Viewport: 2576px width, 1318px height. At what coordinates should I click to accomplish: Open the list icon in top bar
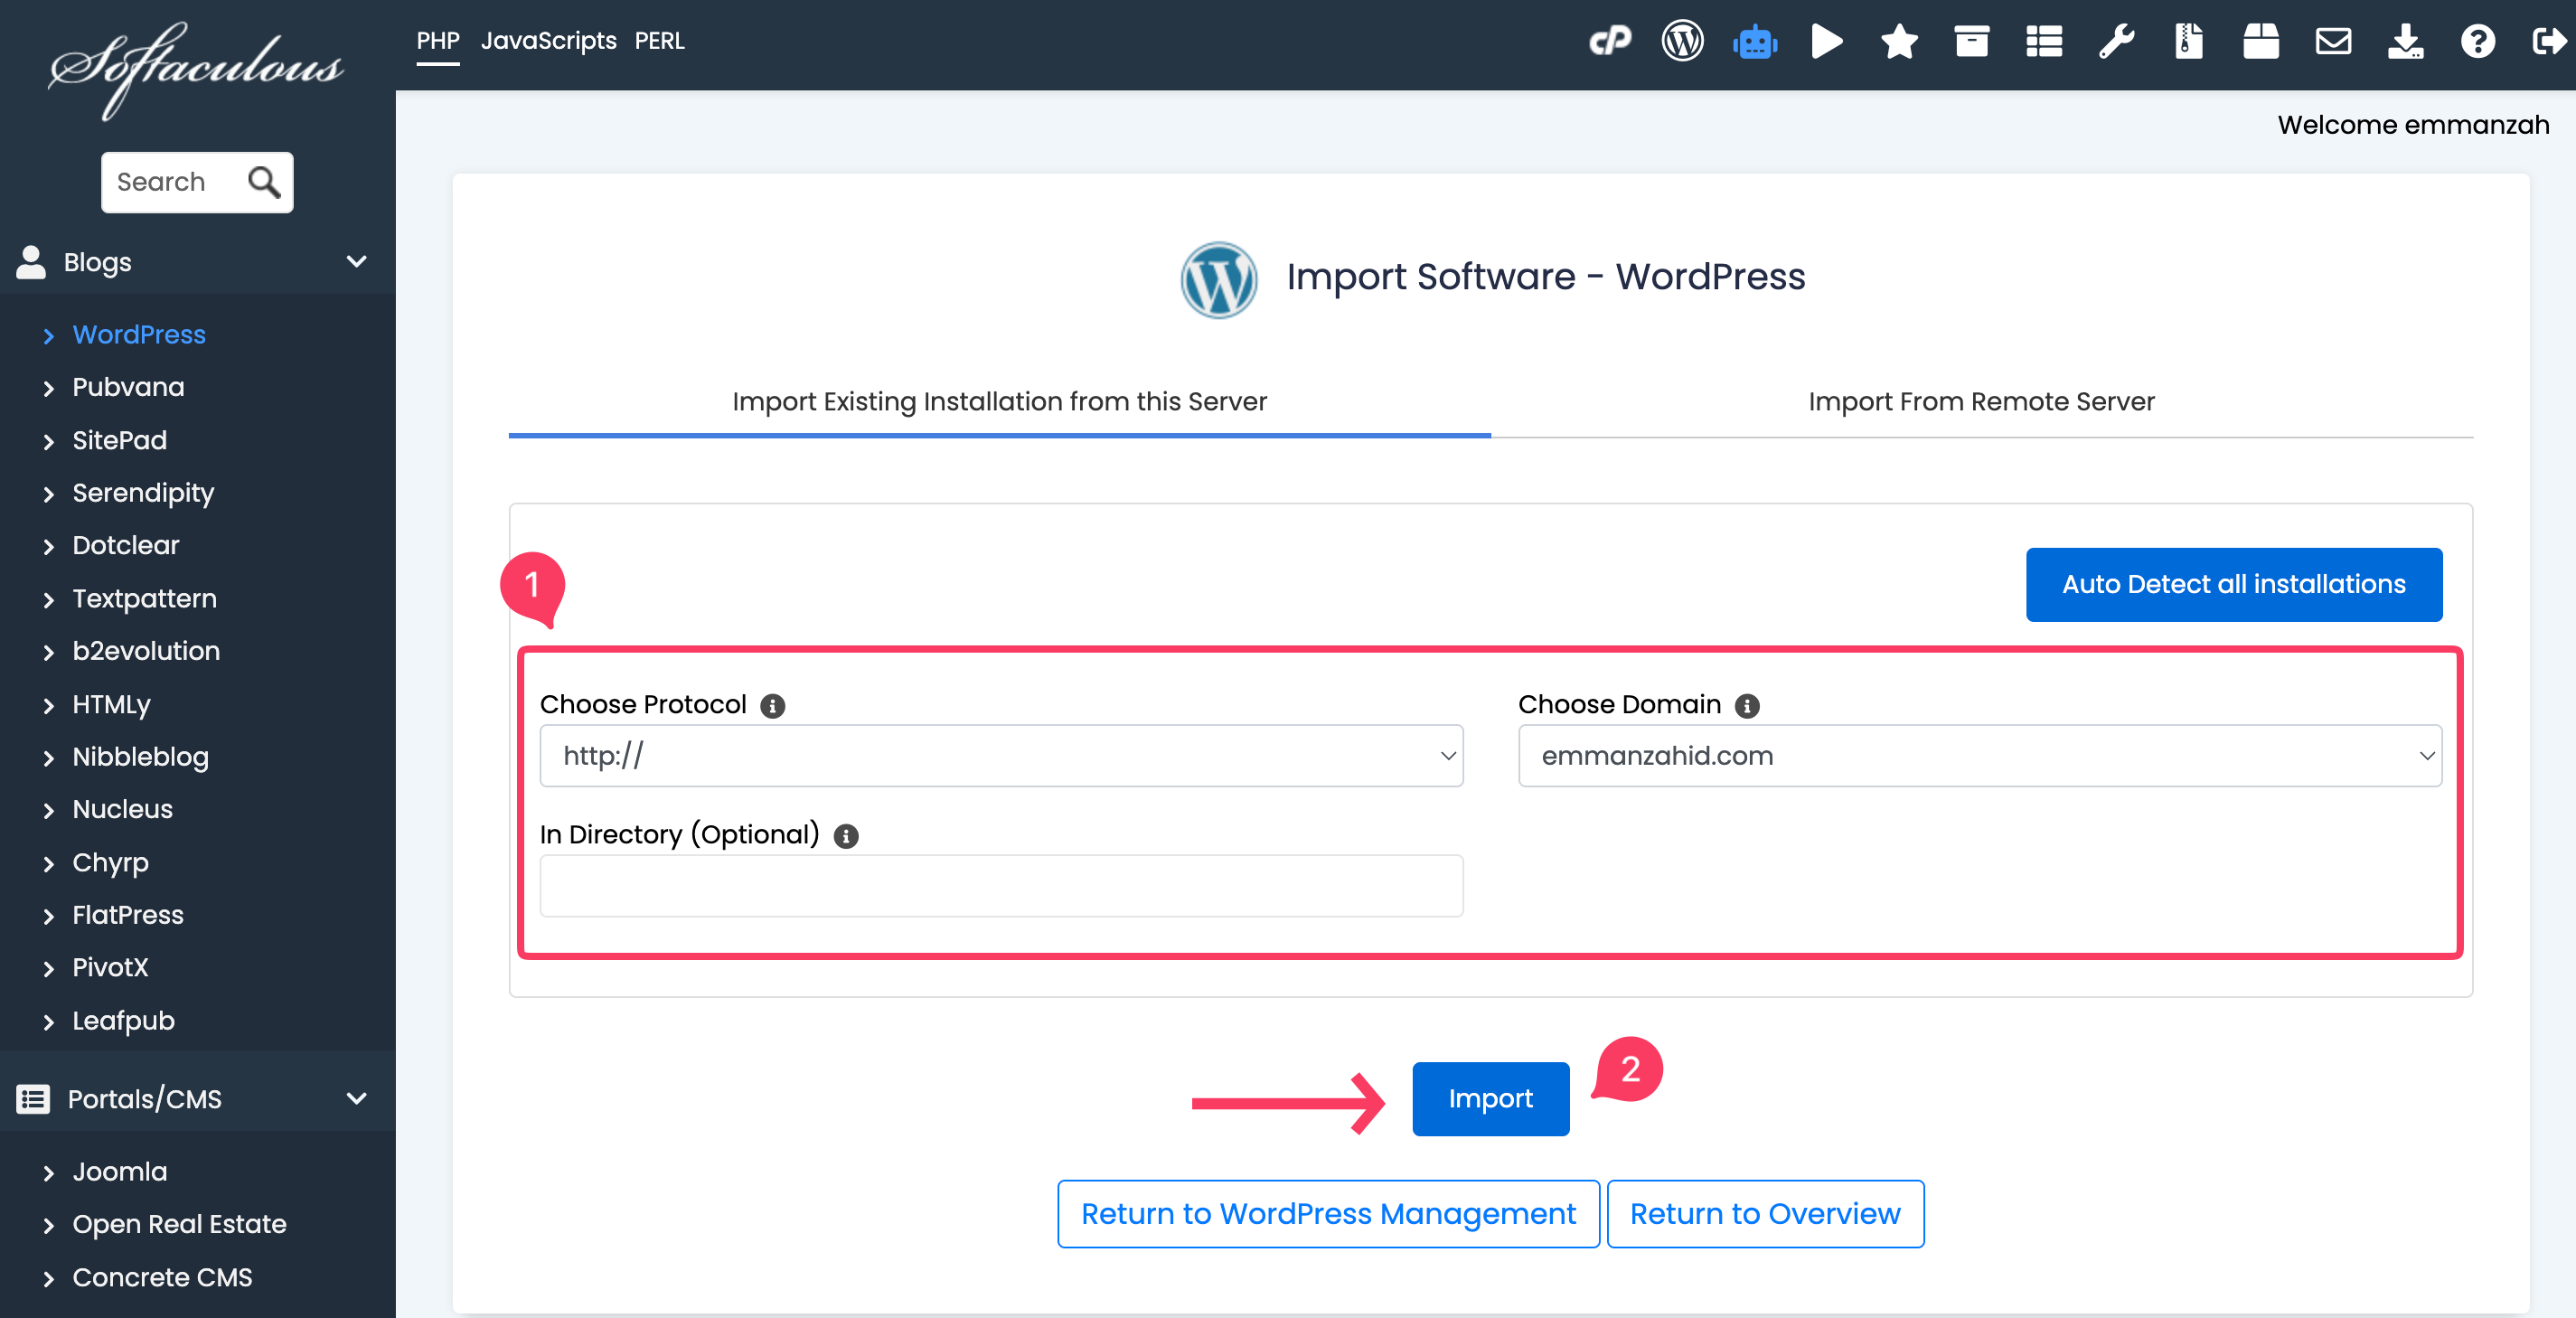click(2044, 41)
